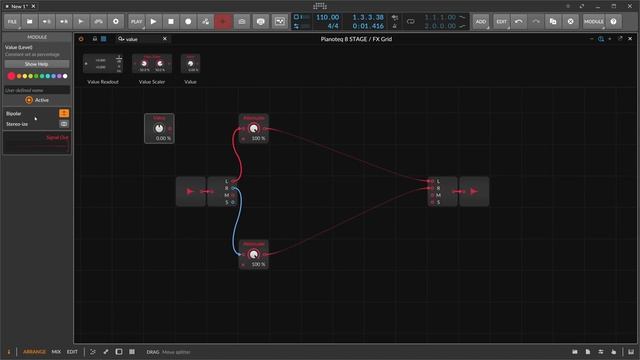The width and height of the screenshot is (640, 360).
Task: Switch to ARRANGE view
Action: click(34, 352)
